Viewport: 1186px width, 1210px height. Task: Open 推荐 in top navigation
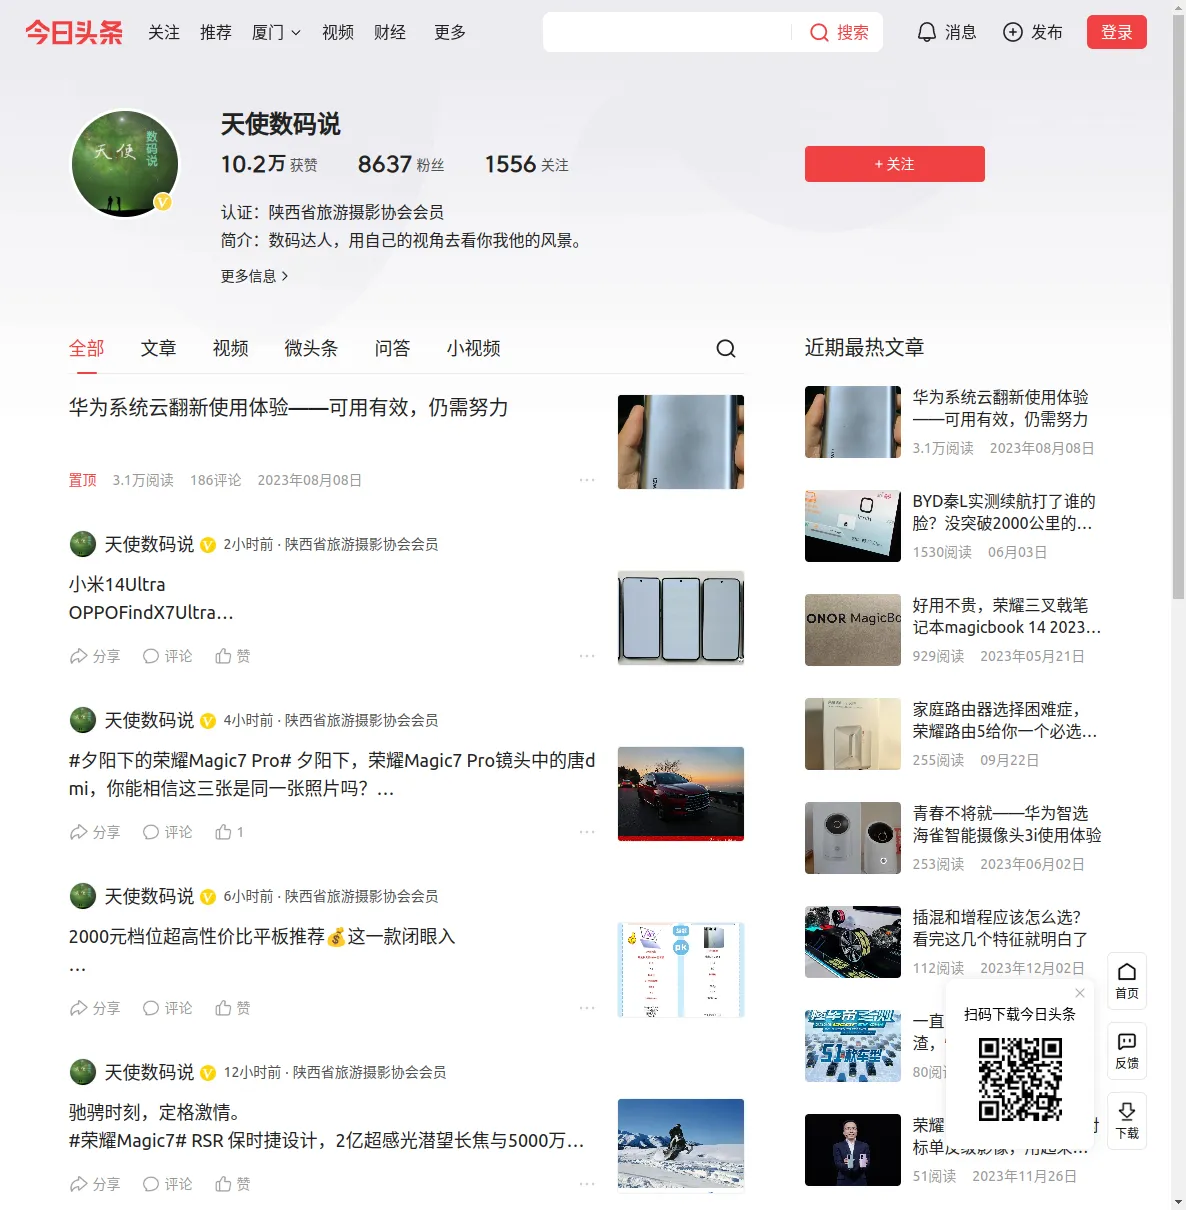216,32
